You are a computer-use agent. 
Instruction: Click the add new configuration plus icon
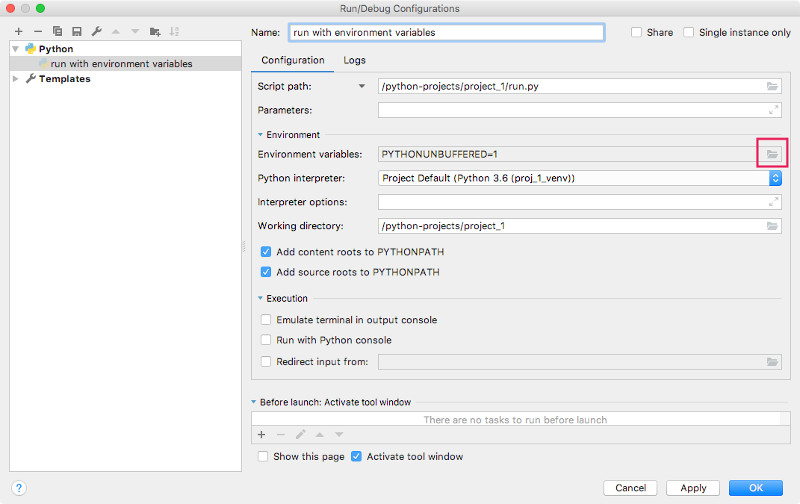[18, 32]
